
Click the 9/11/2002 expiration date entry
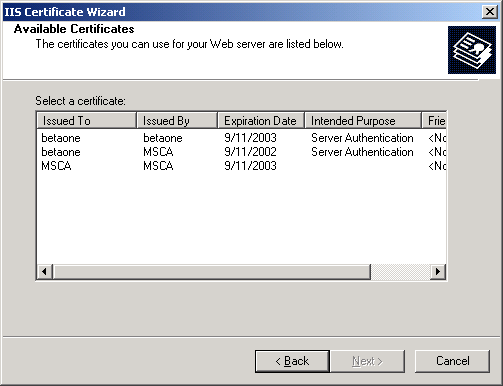click(250, 152)
